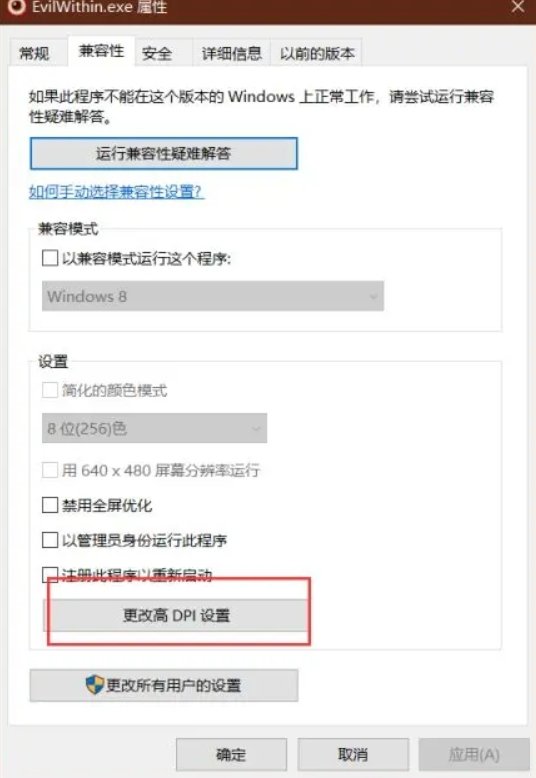Tick the 注册此程序以重新启动 checkbox

point(50,575)
